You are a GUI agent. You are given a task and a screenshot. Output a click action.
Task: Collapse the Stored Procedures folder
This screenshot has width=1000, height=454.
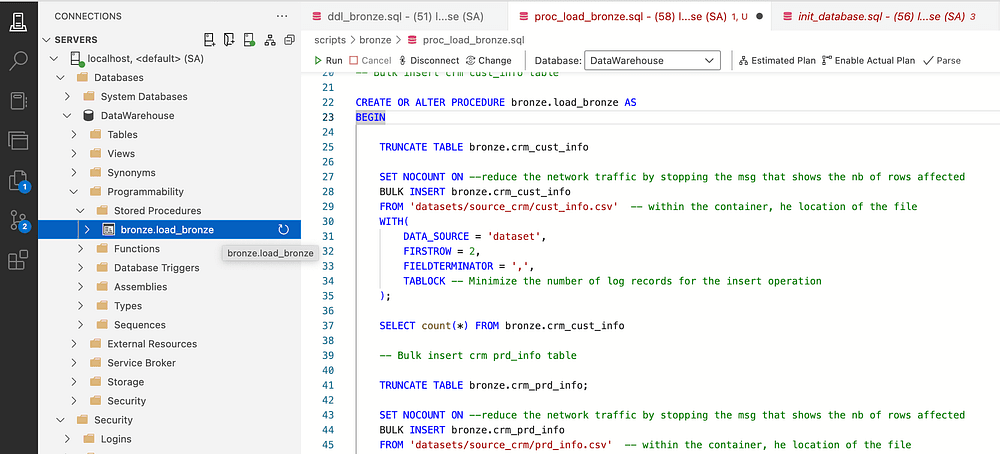point(80,211)
